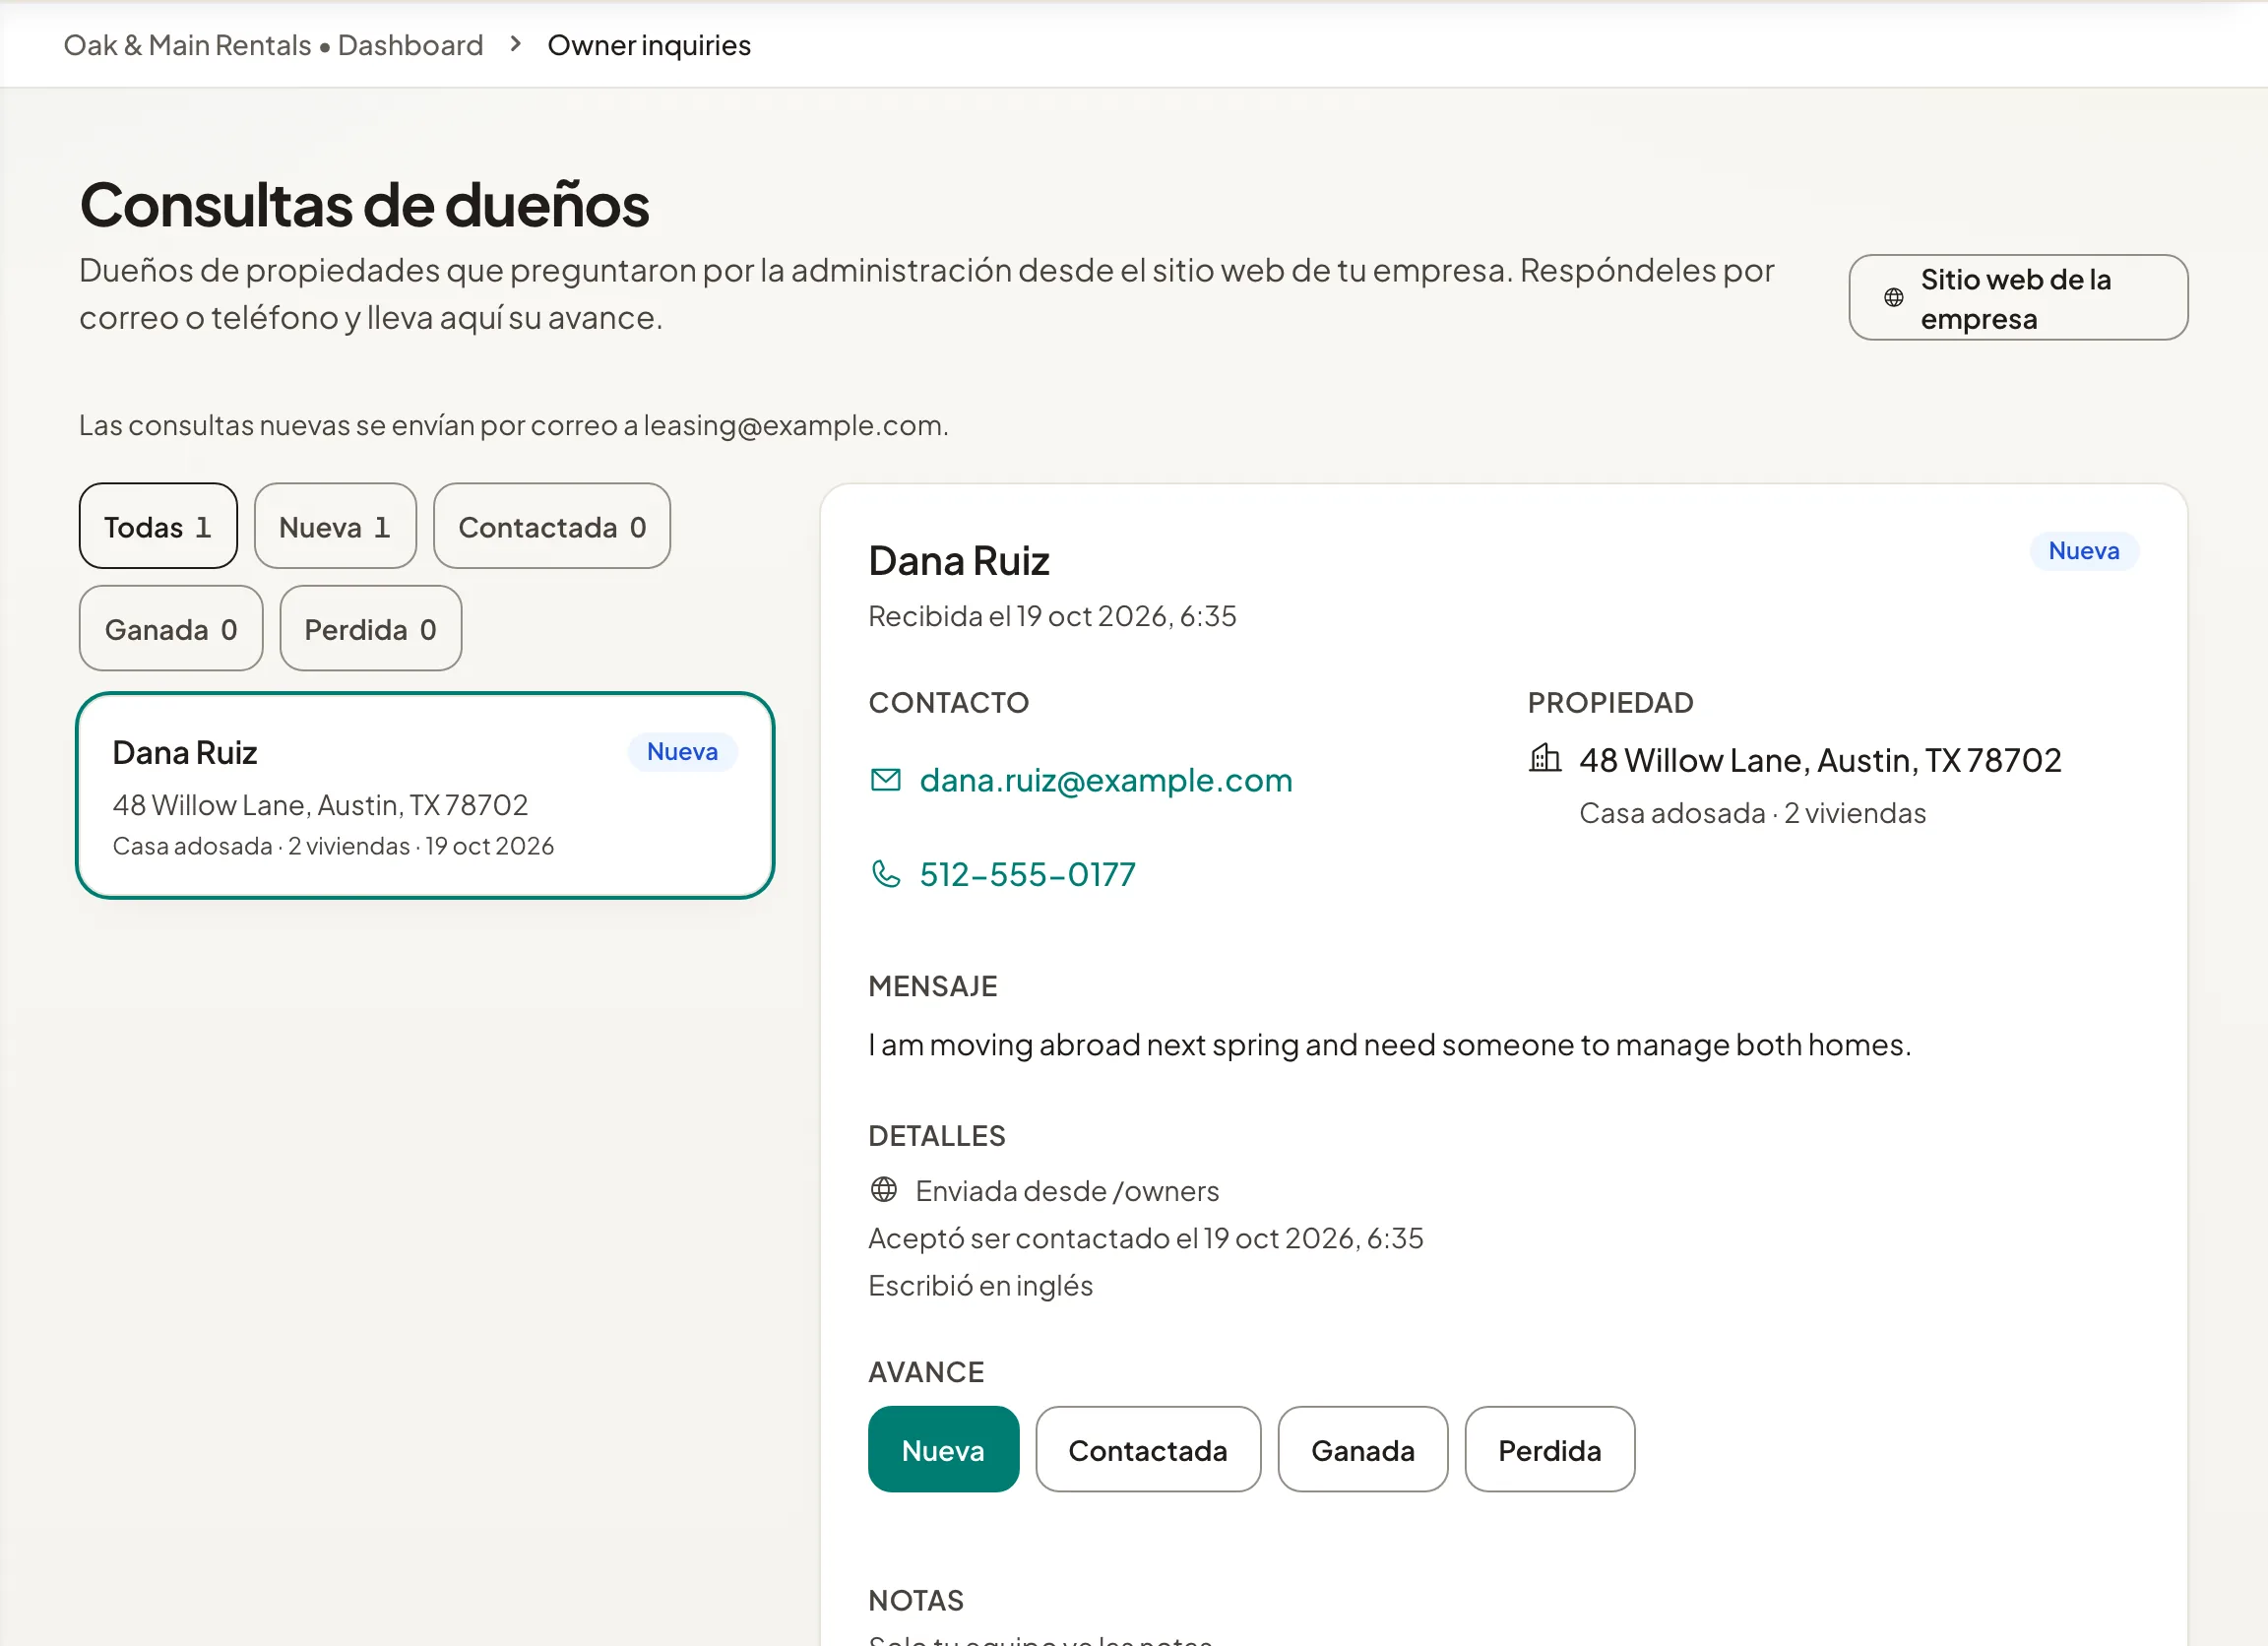Click the AVANCE section label

926,1371
